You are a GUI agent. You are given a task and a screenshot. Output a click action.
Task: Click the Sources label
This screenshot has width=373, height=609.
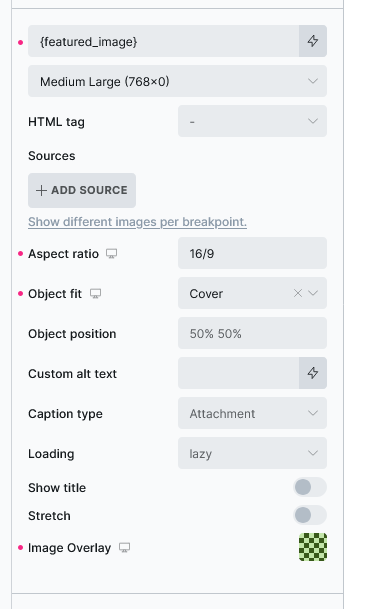pyautogui.click(x=52, y=156)
